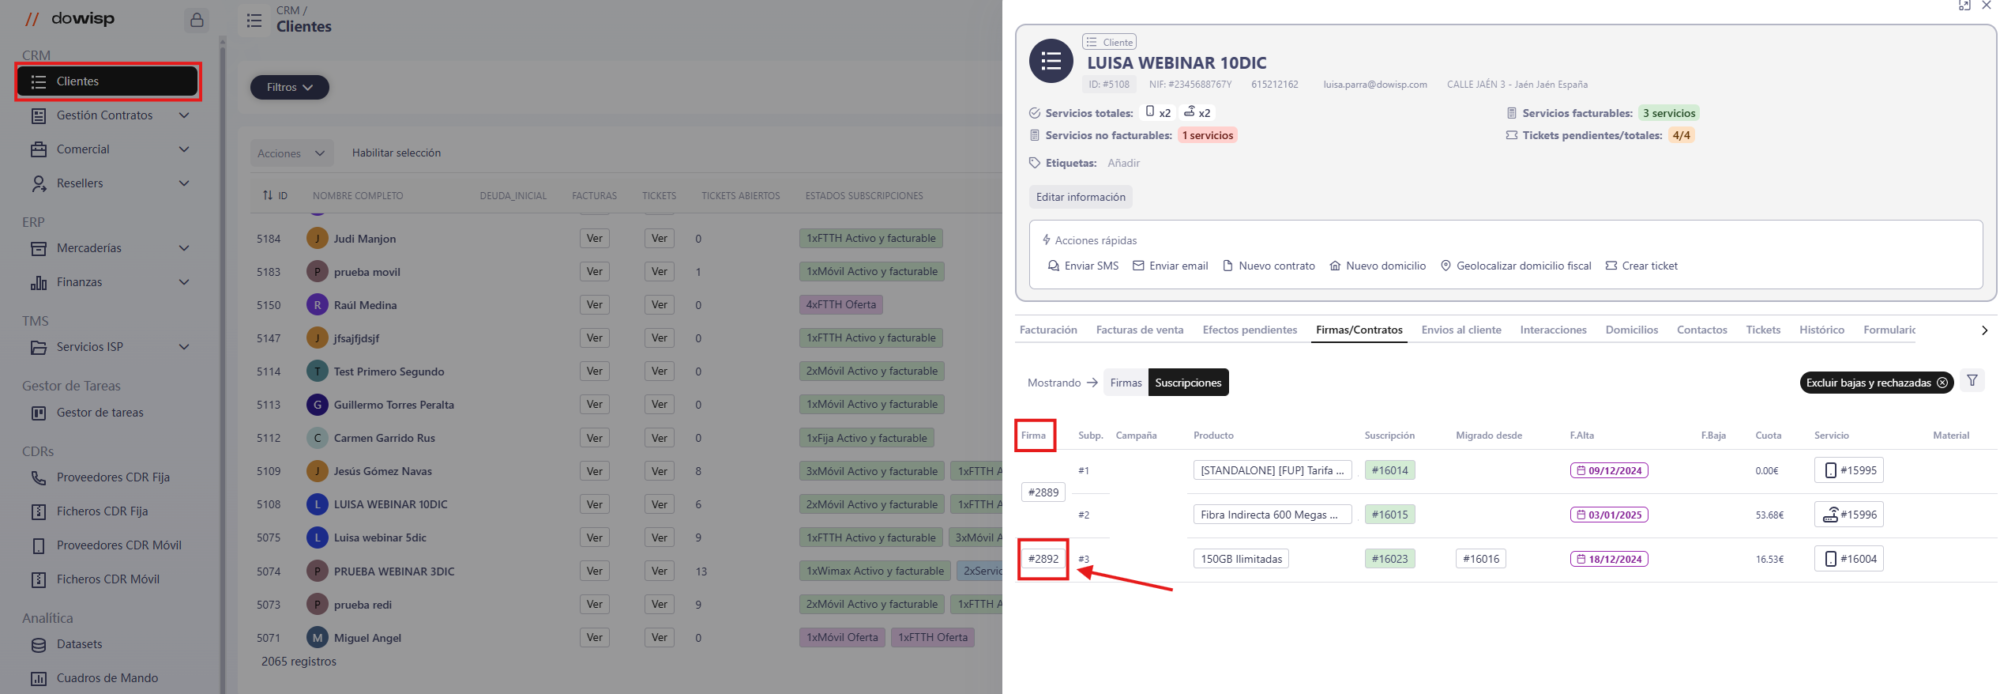Screen dimensions: 2000x694
Task: Click Ver facturas for Judi Manjon
Action: tap(595, 238)
